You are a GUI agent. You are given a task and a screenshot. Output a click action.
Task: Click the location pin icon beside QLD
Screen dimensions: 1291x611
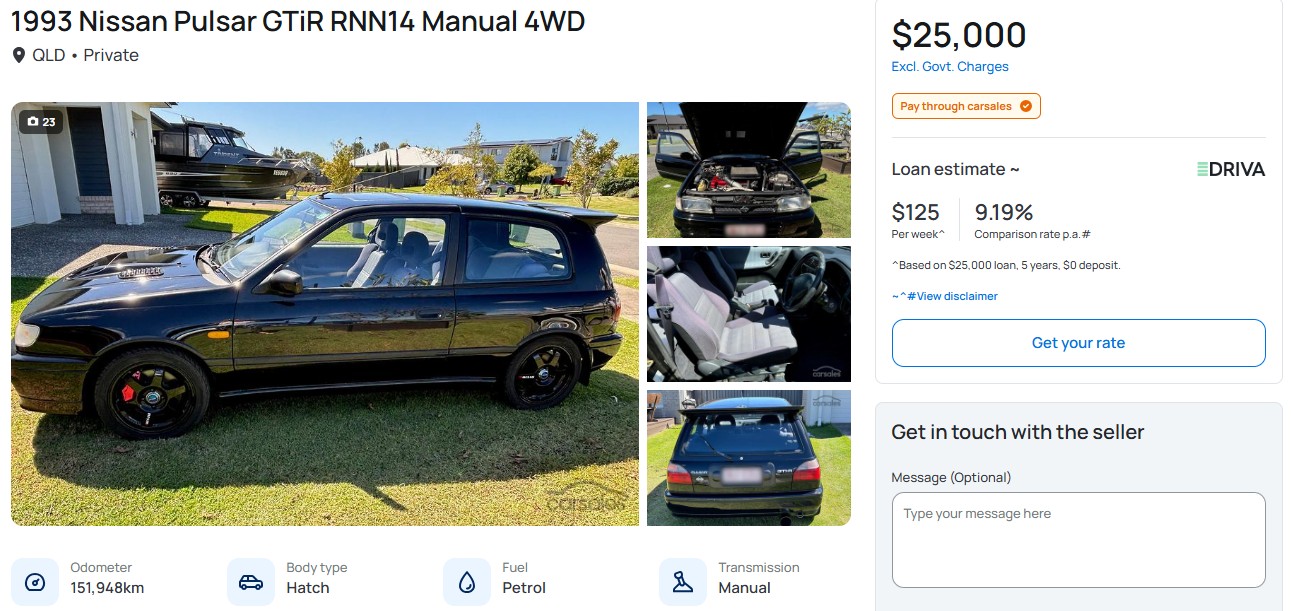click(18, 55)
